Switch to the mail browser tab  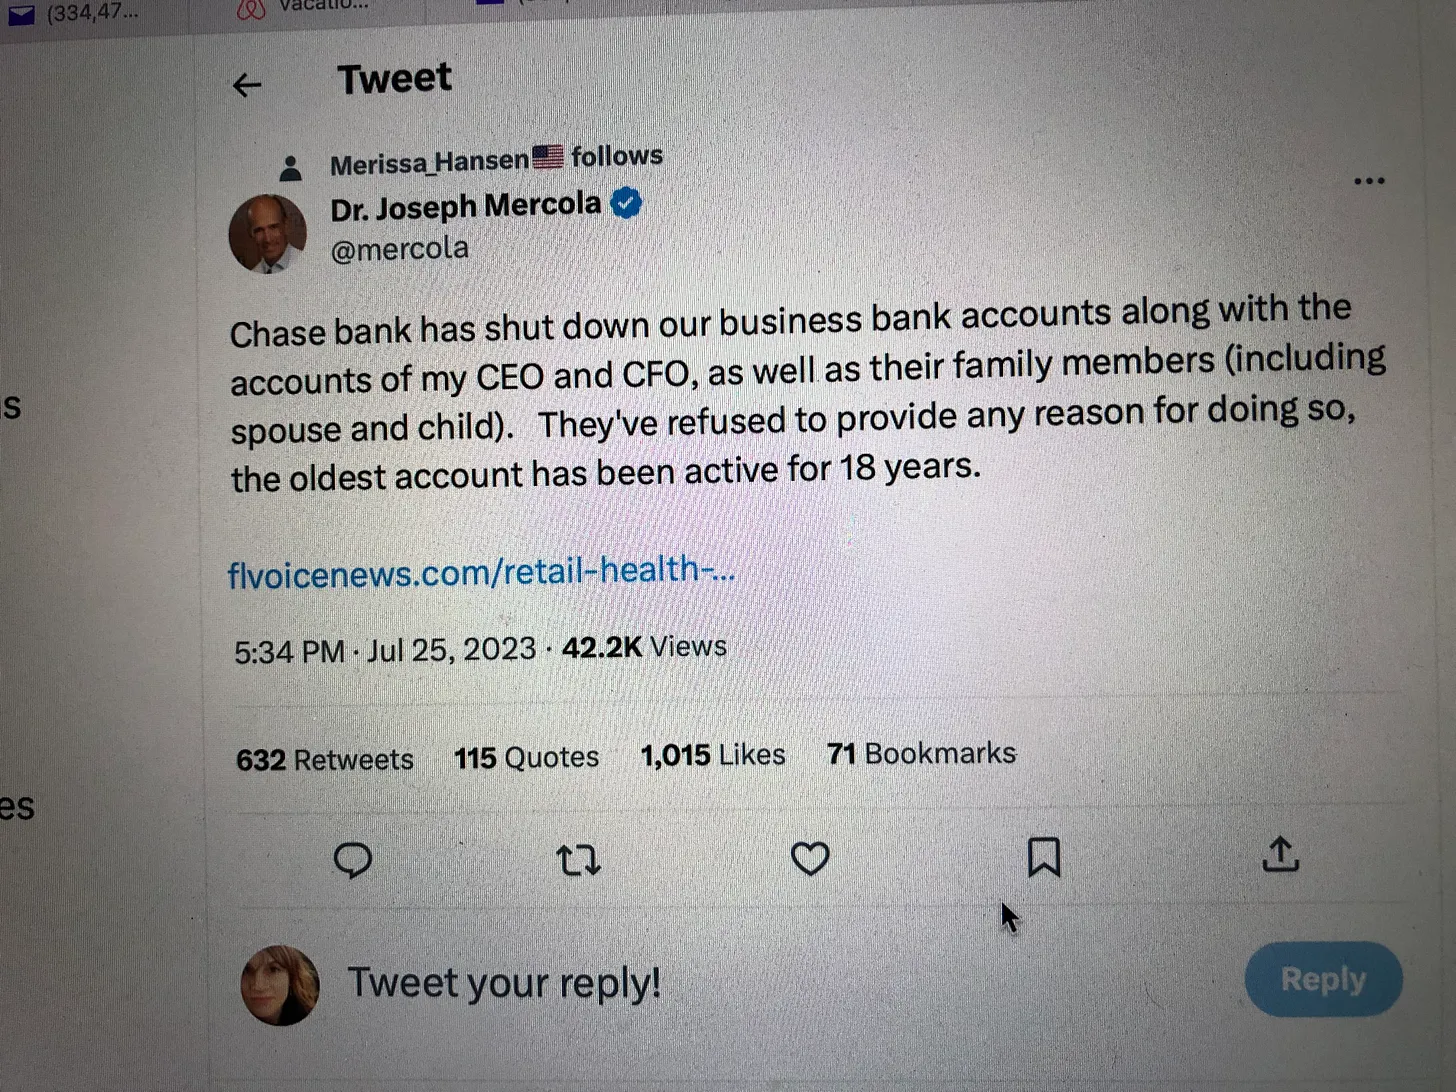[70, 13]
